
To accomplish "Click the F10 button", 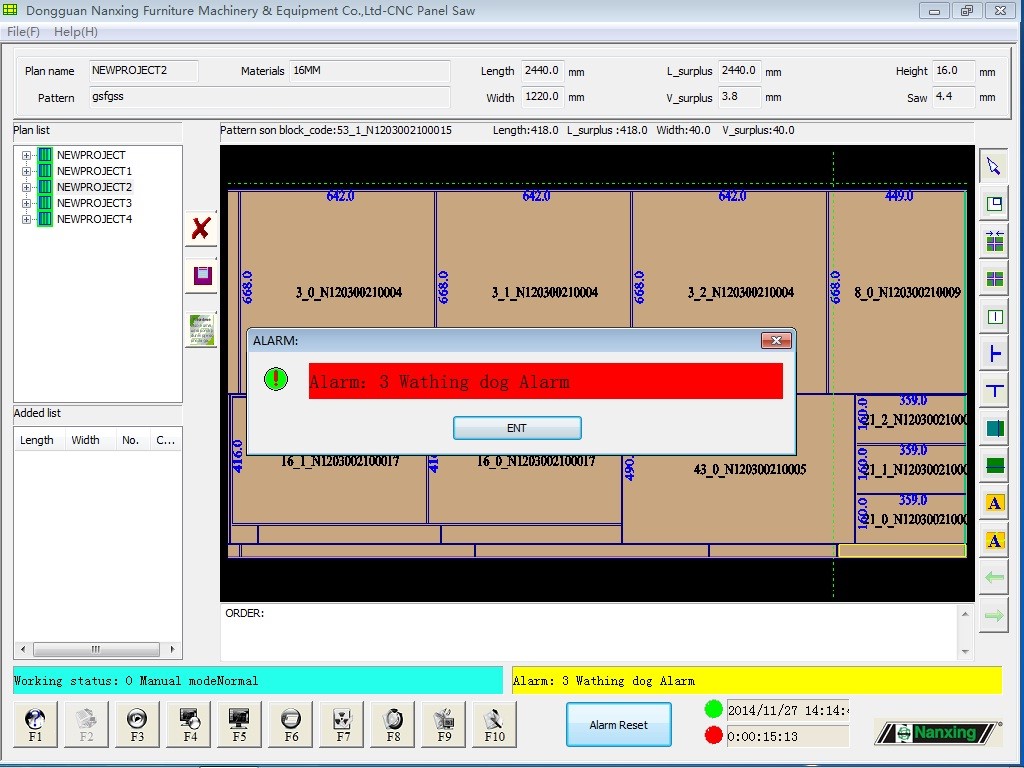I will [494, 724].
